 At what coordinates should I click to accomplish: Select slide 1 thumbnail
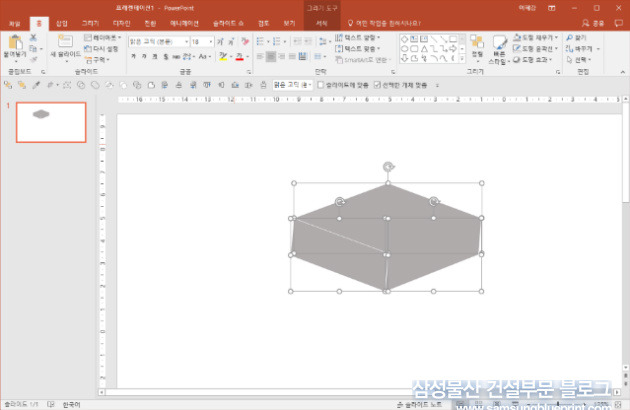pos(51,122)
